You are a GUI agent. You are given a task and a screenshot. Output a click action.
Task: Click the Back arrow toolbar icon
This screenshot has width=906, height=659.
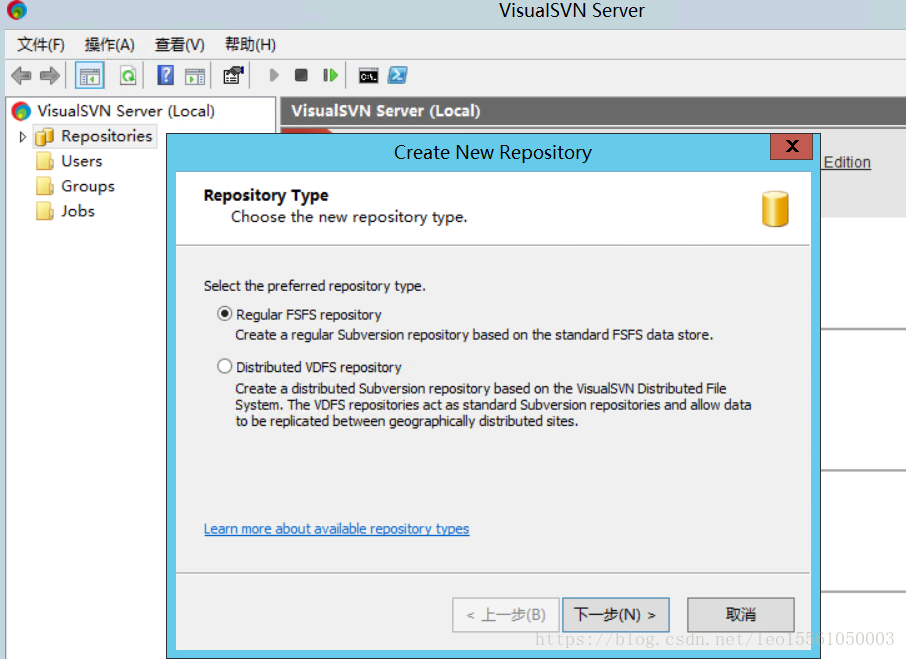pos(21,76)
